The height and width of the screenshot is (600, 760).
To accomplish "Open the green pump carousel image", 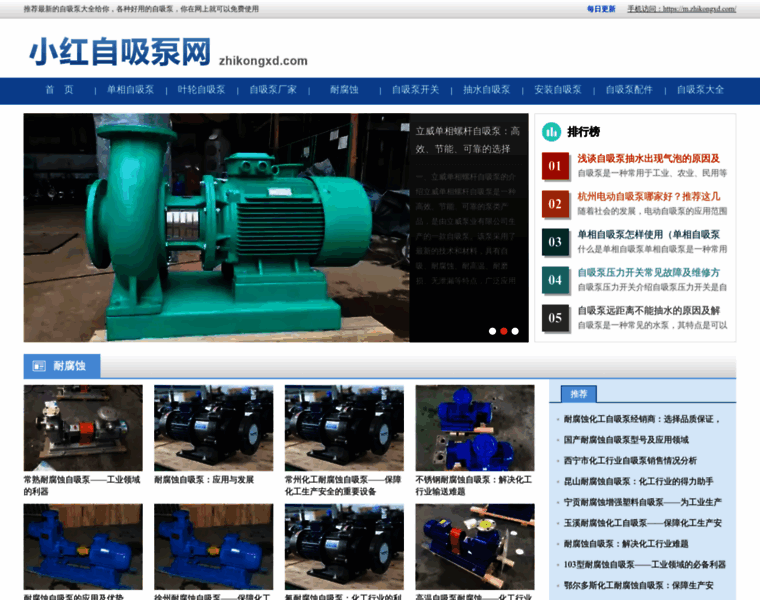I will [x=216, y=228].
